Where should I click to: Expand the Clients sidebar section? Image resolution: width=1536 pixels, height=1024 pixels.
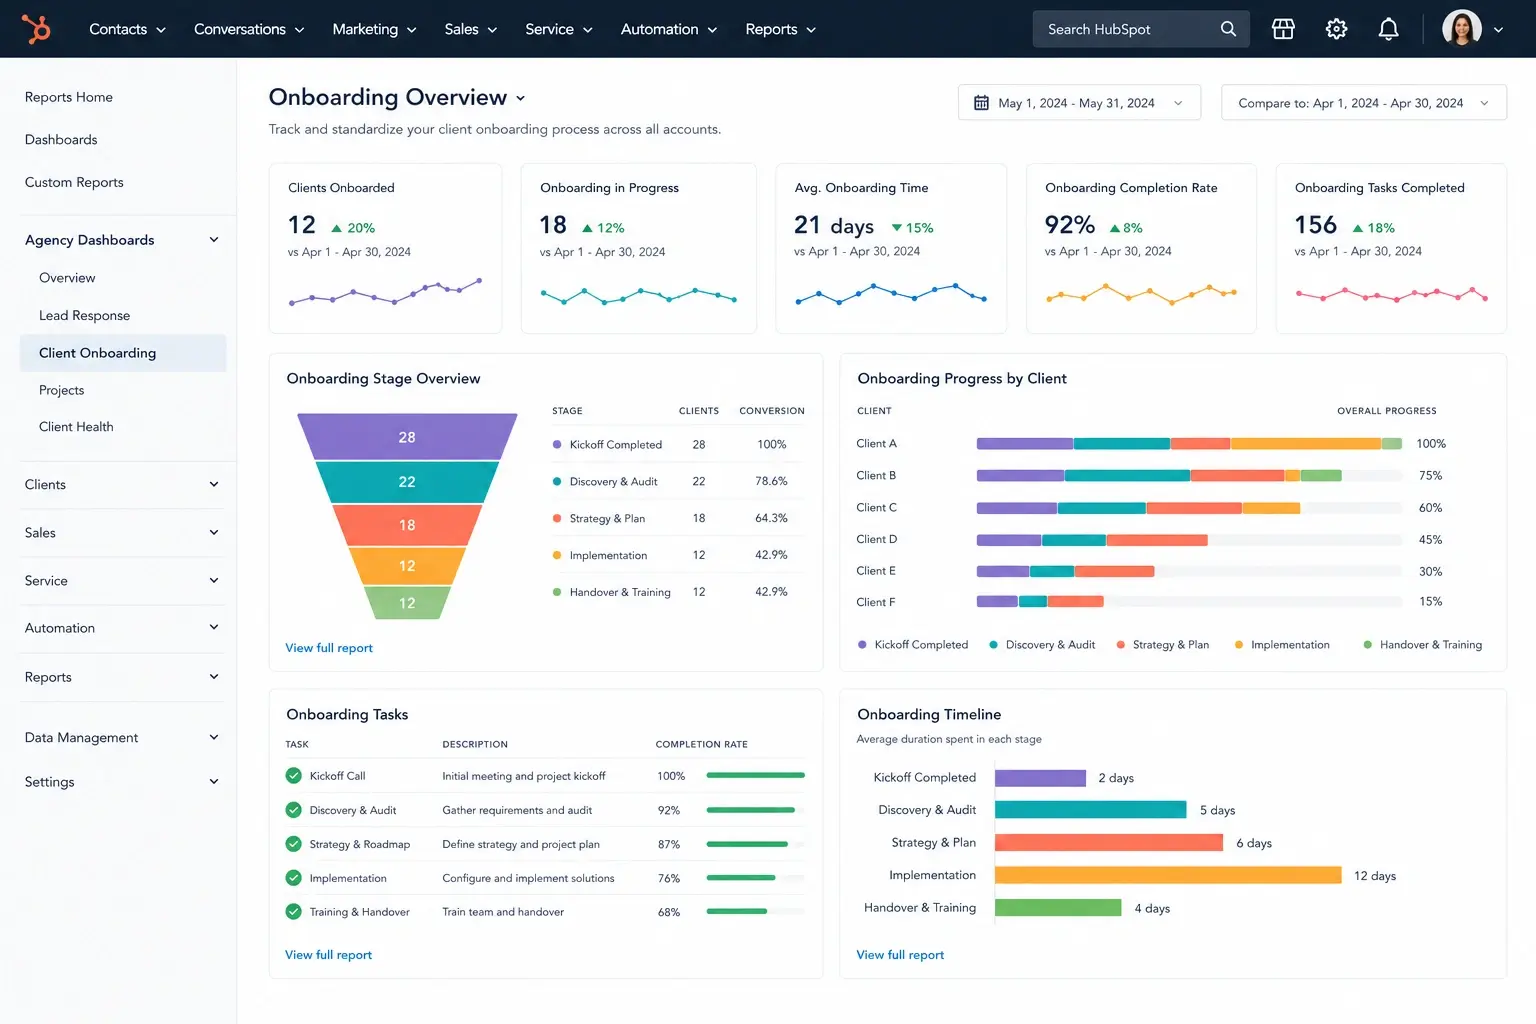[x=214, y=484]
